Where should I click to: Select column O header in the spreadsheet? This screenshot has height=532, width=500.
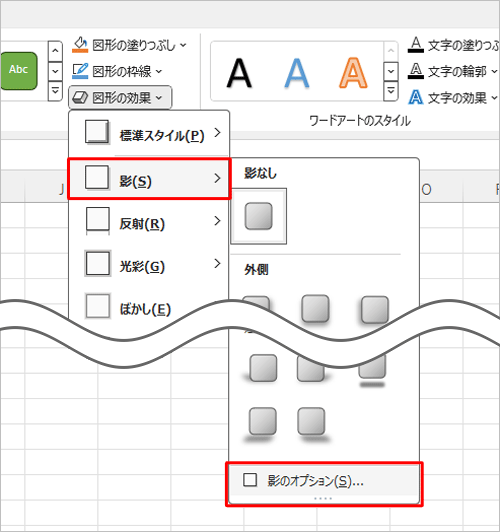click(426, 189)
